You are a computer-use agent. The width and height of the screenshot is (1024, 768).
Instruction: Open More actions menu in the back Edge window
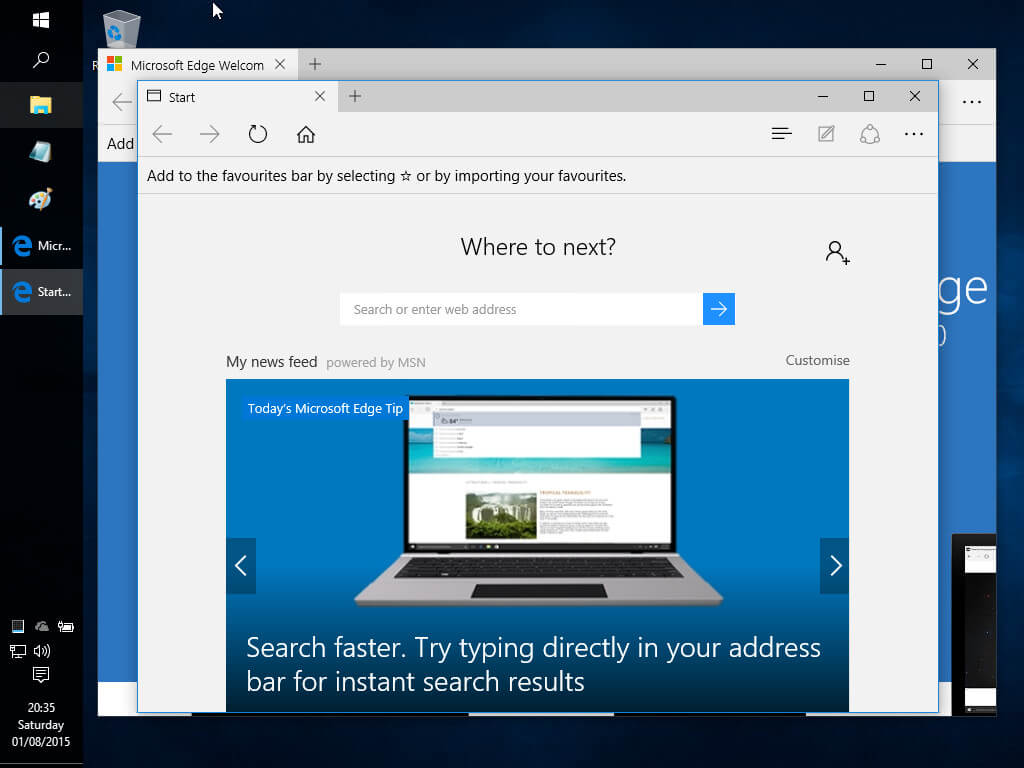point(972,102)
